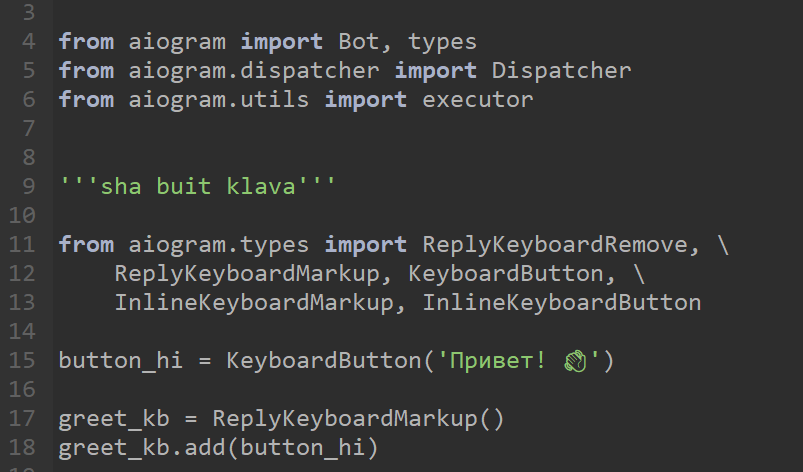Screen dimensions: 803x472
Task: Click ReplyKeyboardRemove on line 11
Action: click(x=555, y=245)
